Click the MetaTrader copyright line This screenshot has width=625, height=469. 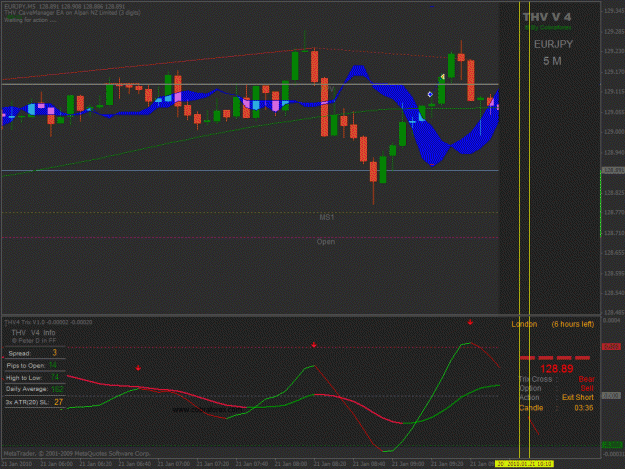77,453
